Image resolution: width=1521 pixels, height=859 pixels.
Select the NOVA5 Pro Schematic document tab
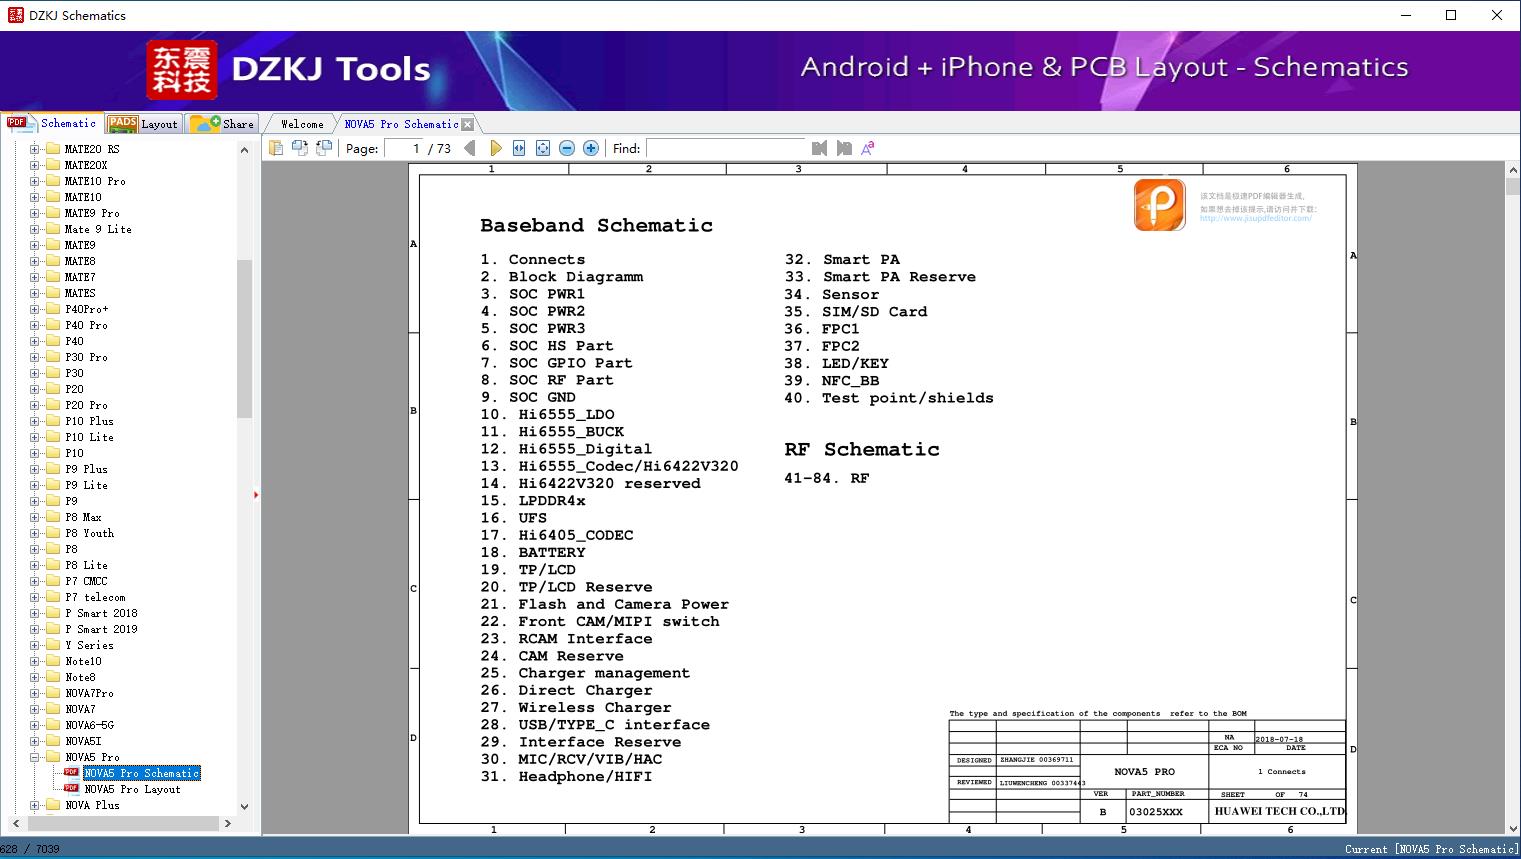coord(401,124)
